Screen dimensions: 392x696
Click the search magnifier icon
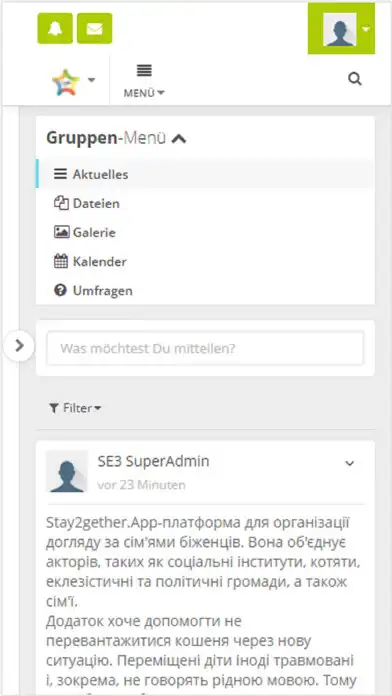355,79
